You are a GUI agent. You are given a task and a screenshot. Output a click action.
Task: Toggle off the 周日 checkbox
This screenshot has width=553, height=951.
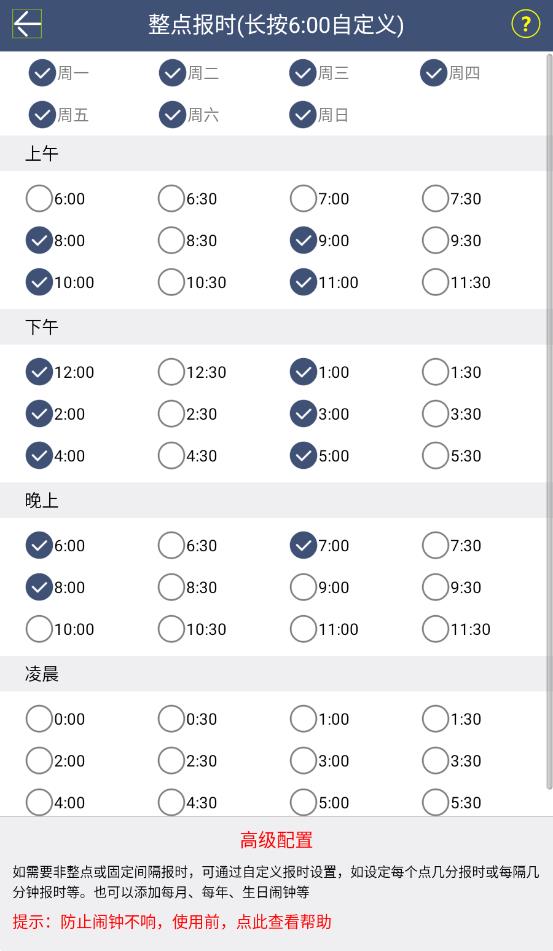319,115
